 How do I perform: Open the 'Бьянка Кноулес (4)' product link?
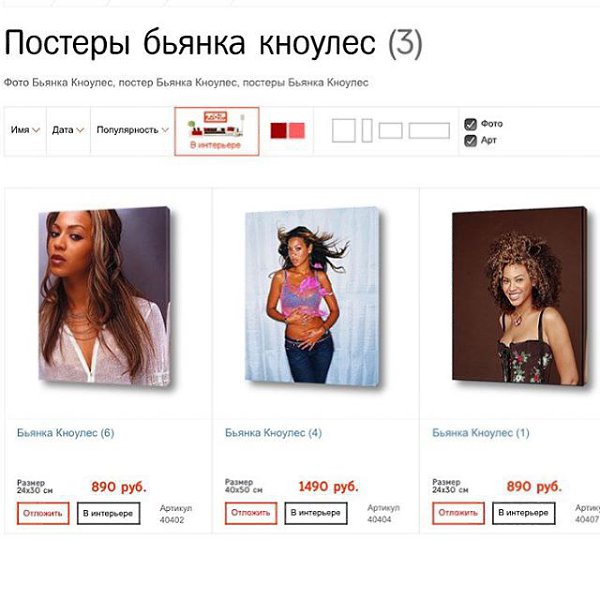click(273, 433)
